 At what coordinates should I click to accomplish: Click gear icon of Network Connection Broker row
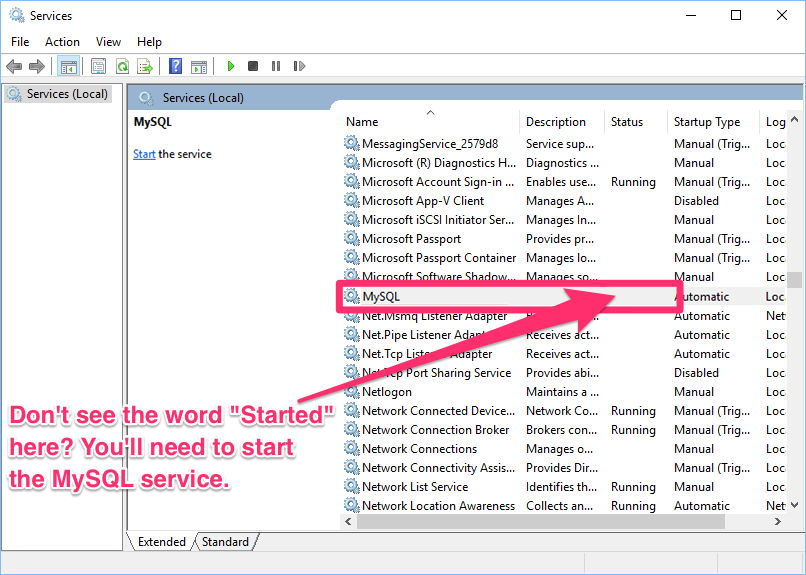[352, 430]
